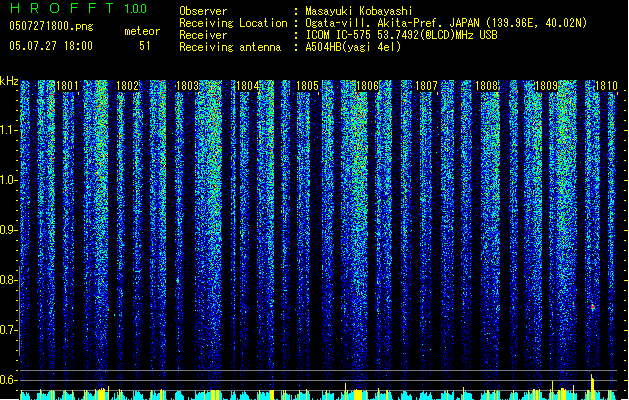
Task: Click observer name Masayuki Kobayashi
Action: [359, 11]
